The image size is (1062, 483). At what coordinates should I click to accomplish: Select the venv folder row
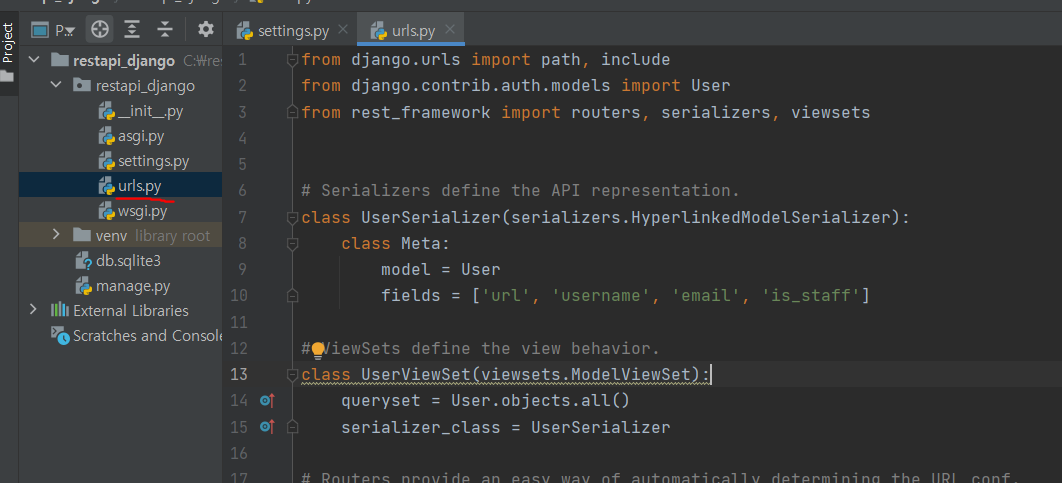121,236
